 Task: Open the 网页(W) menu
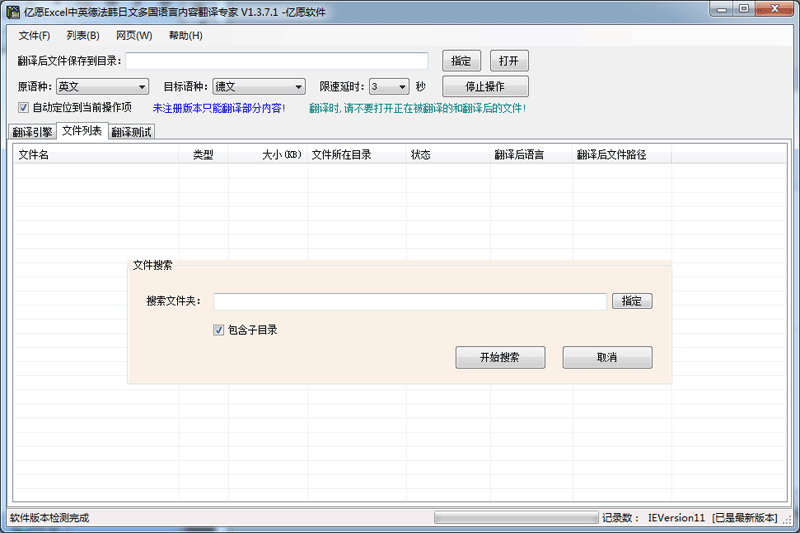point(134,35)
